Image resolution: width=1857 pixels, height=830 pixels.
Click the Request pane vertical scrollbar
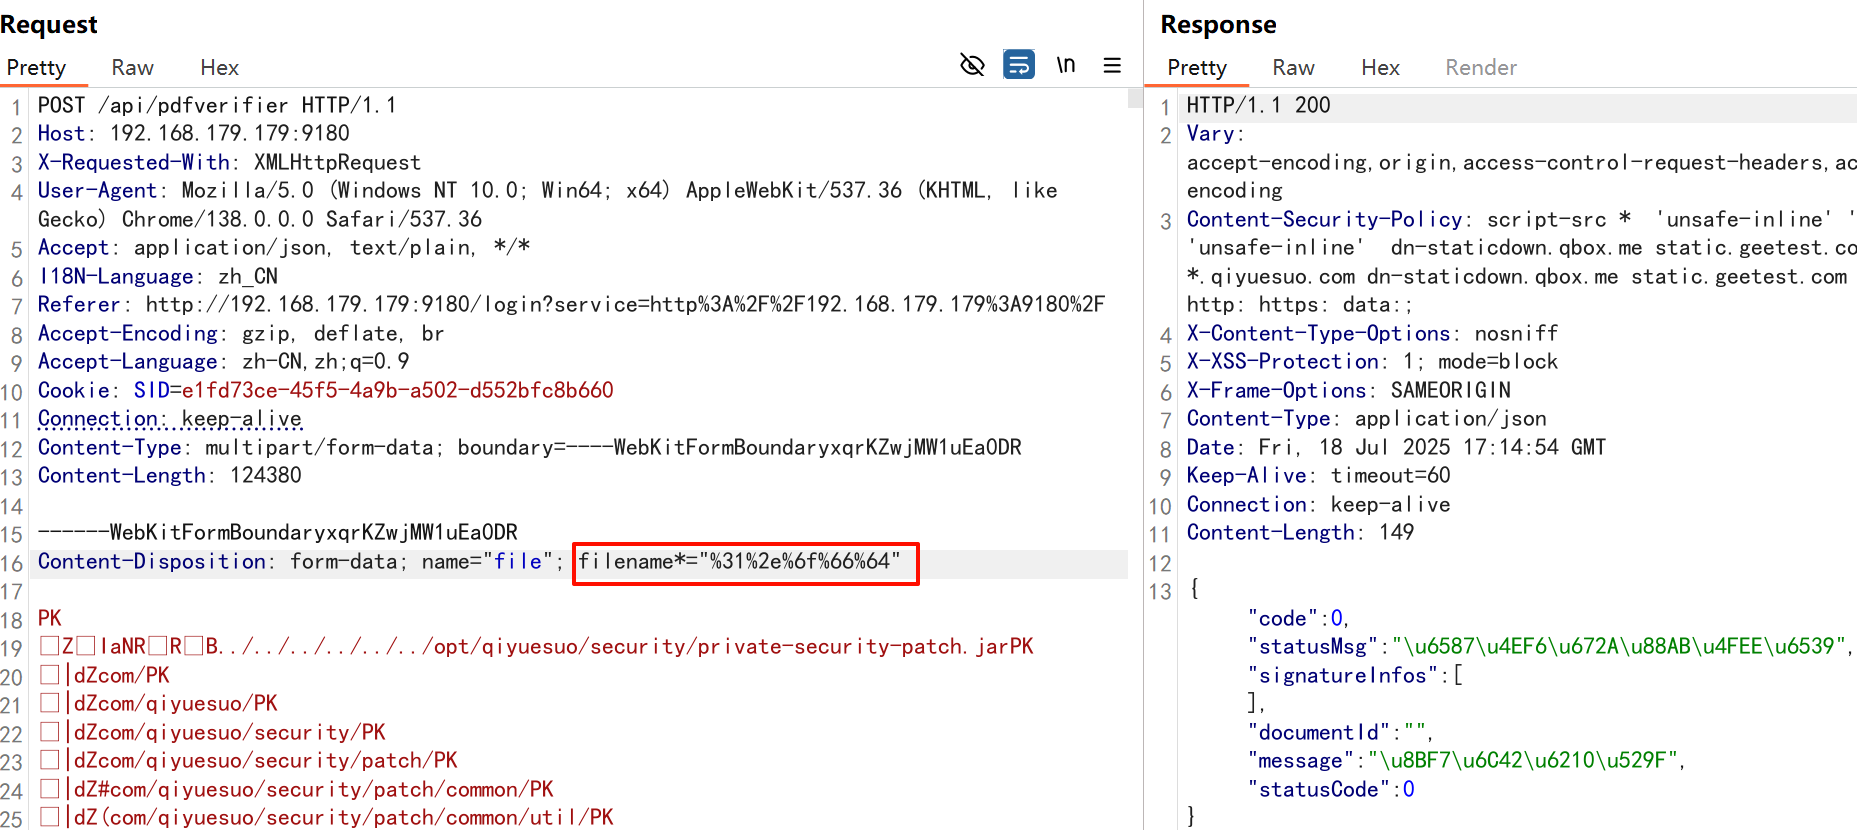1134,98
